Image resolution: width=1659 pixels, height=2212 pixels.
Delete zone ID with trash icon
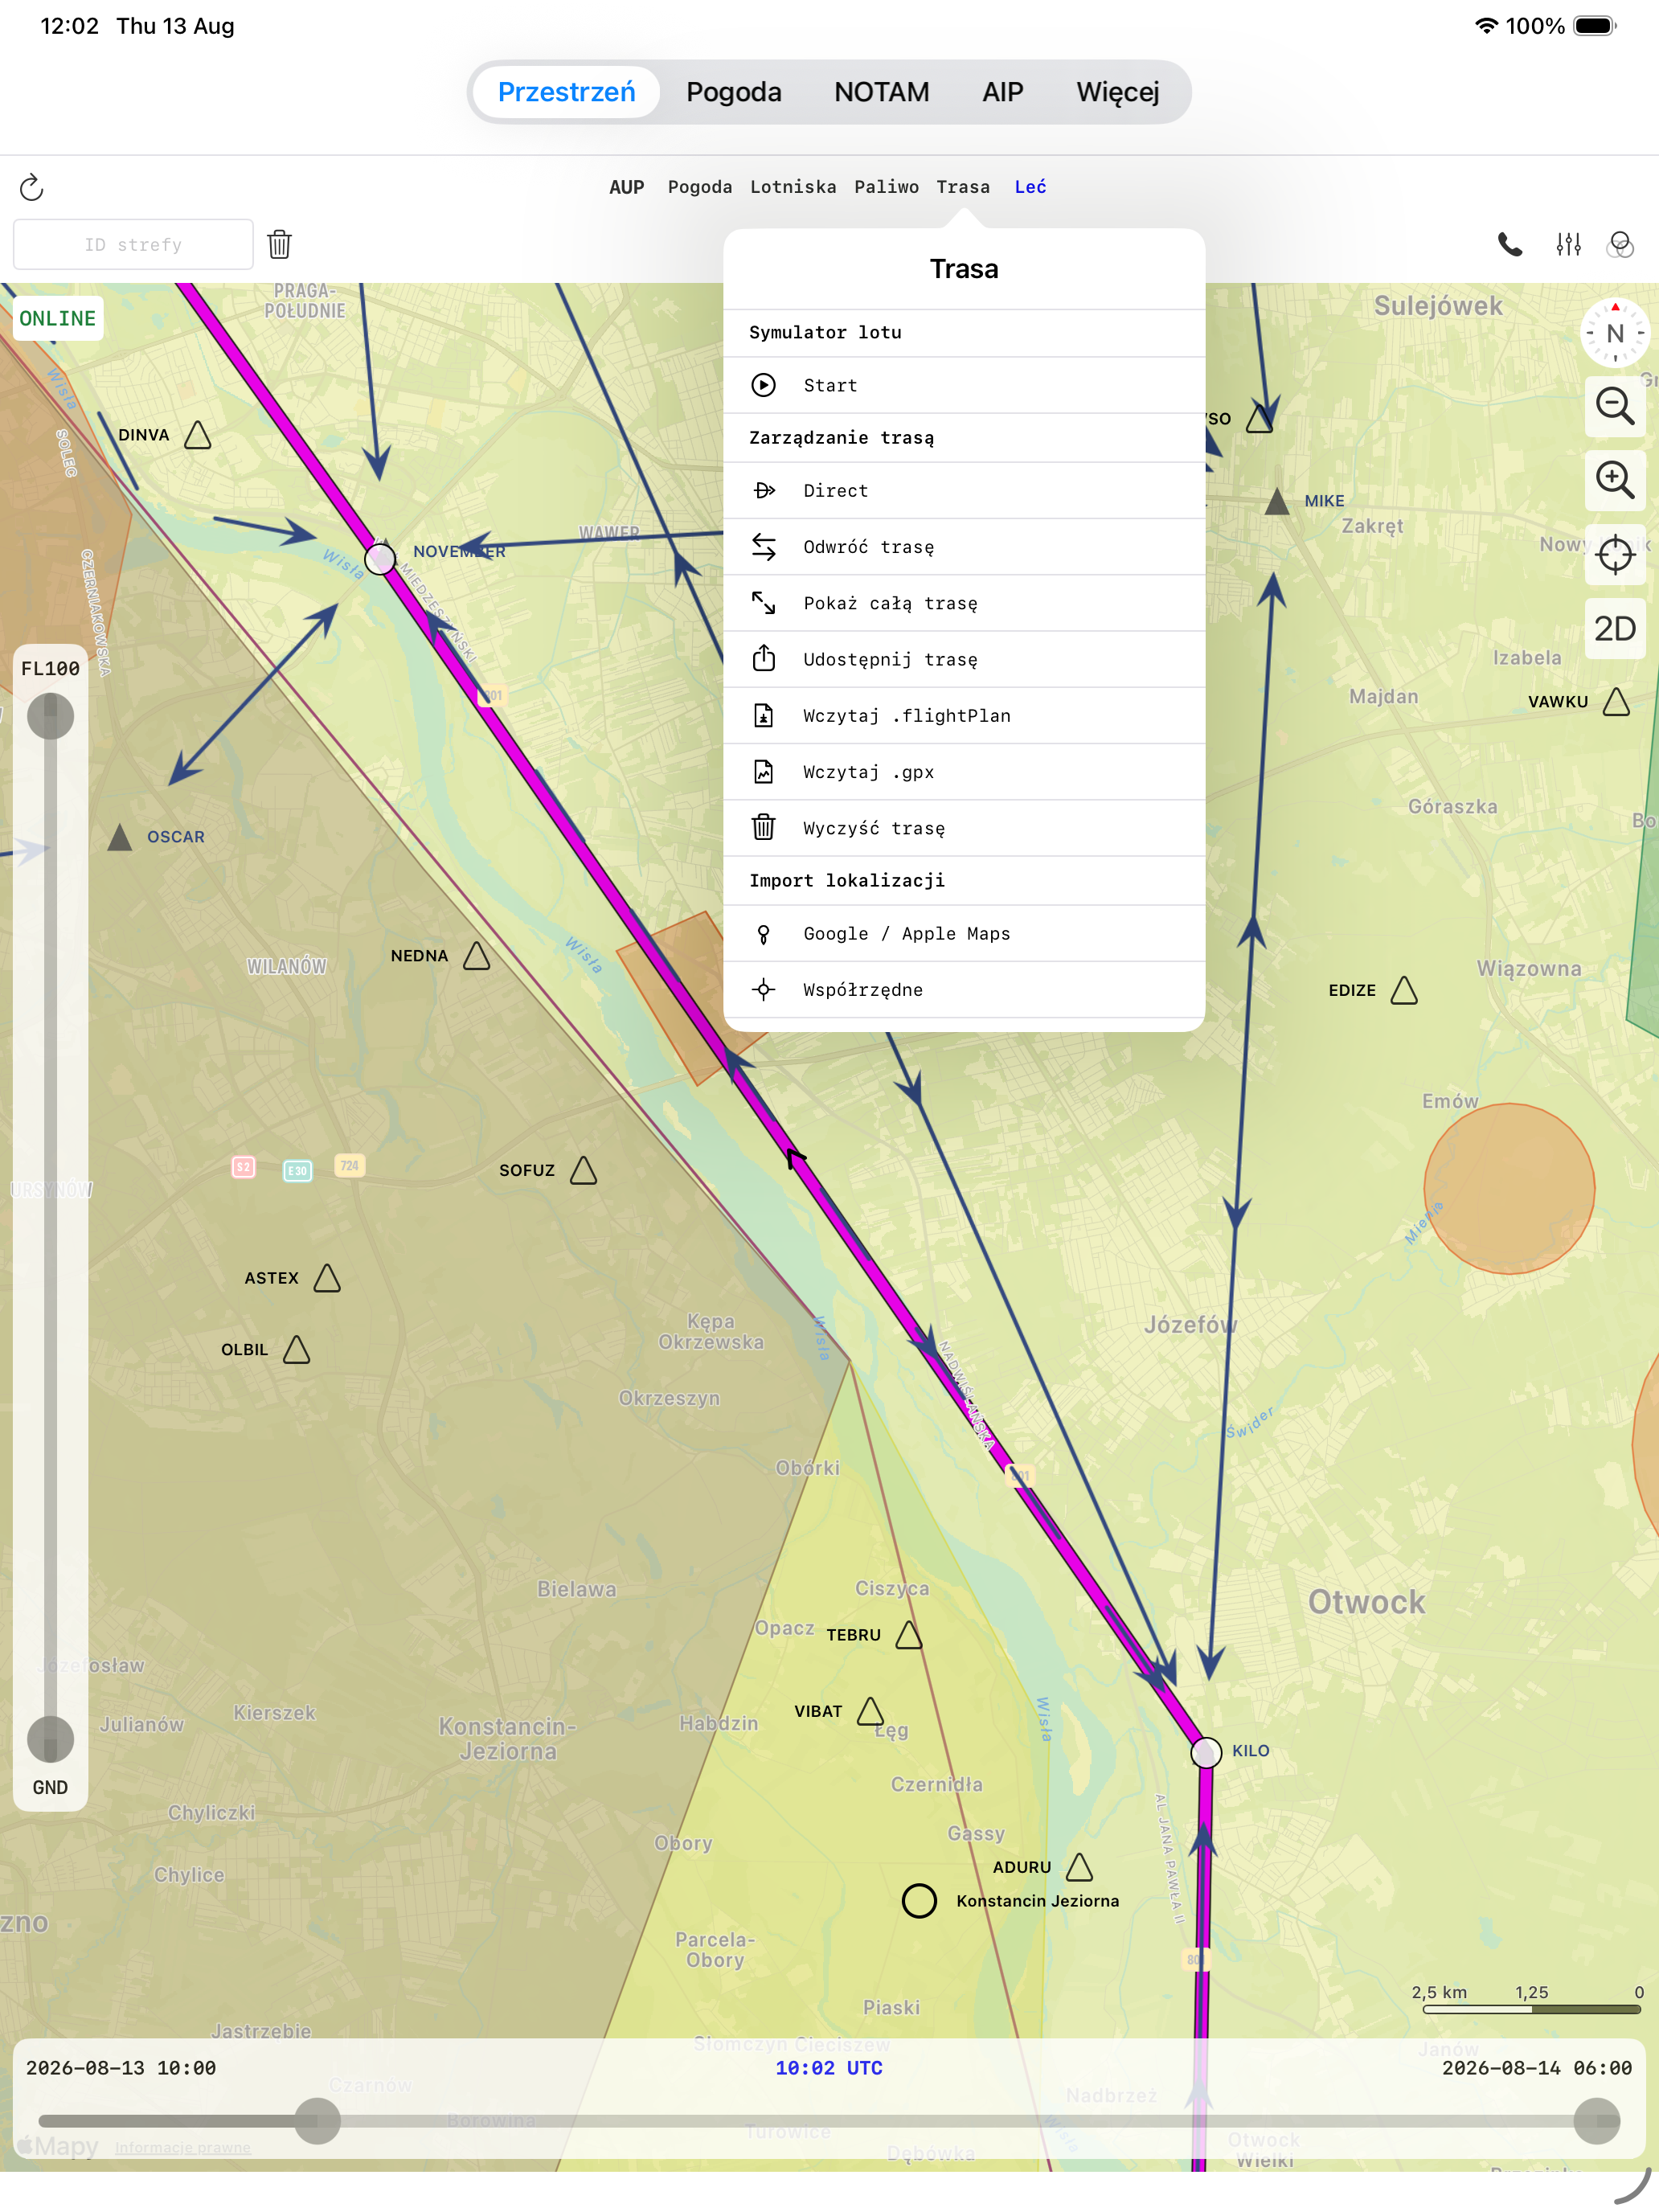pyautogui.click(x=280, y=244)
